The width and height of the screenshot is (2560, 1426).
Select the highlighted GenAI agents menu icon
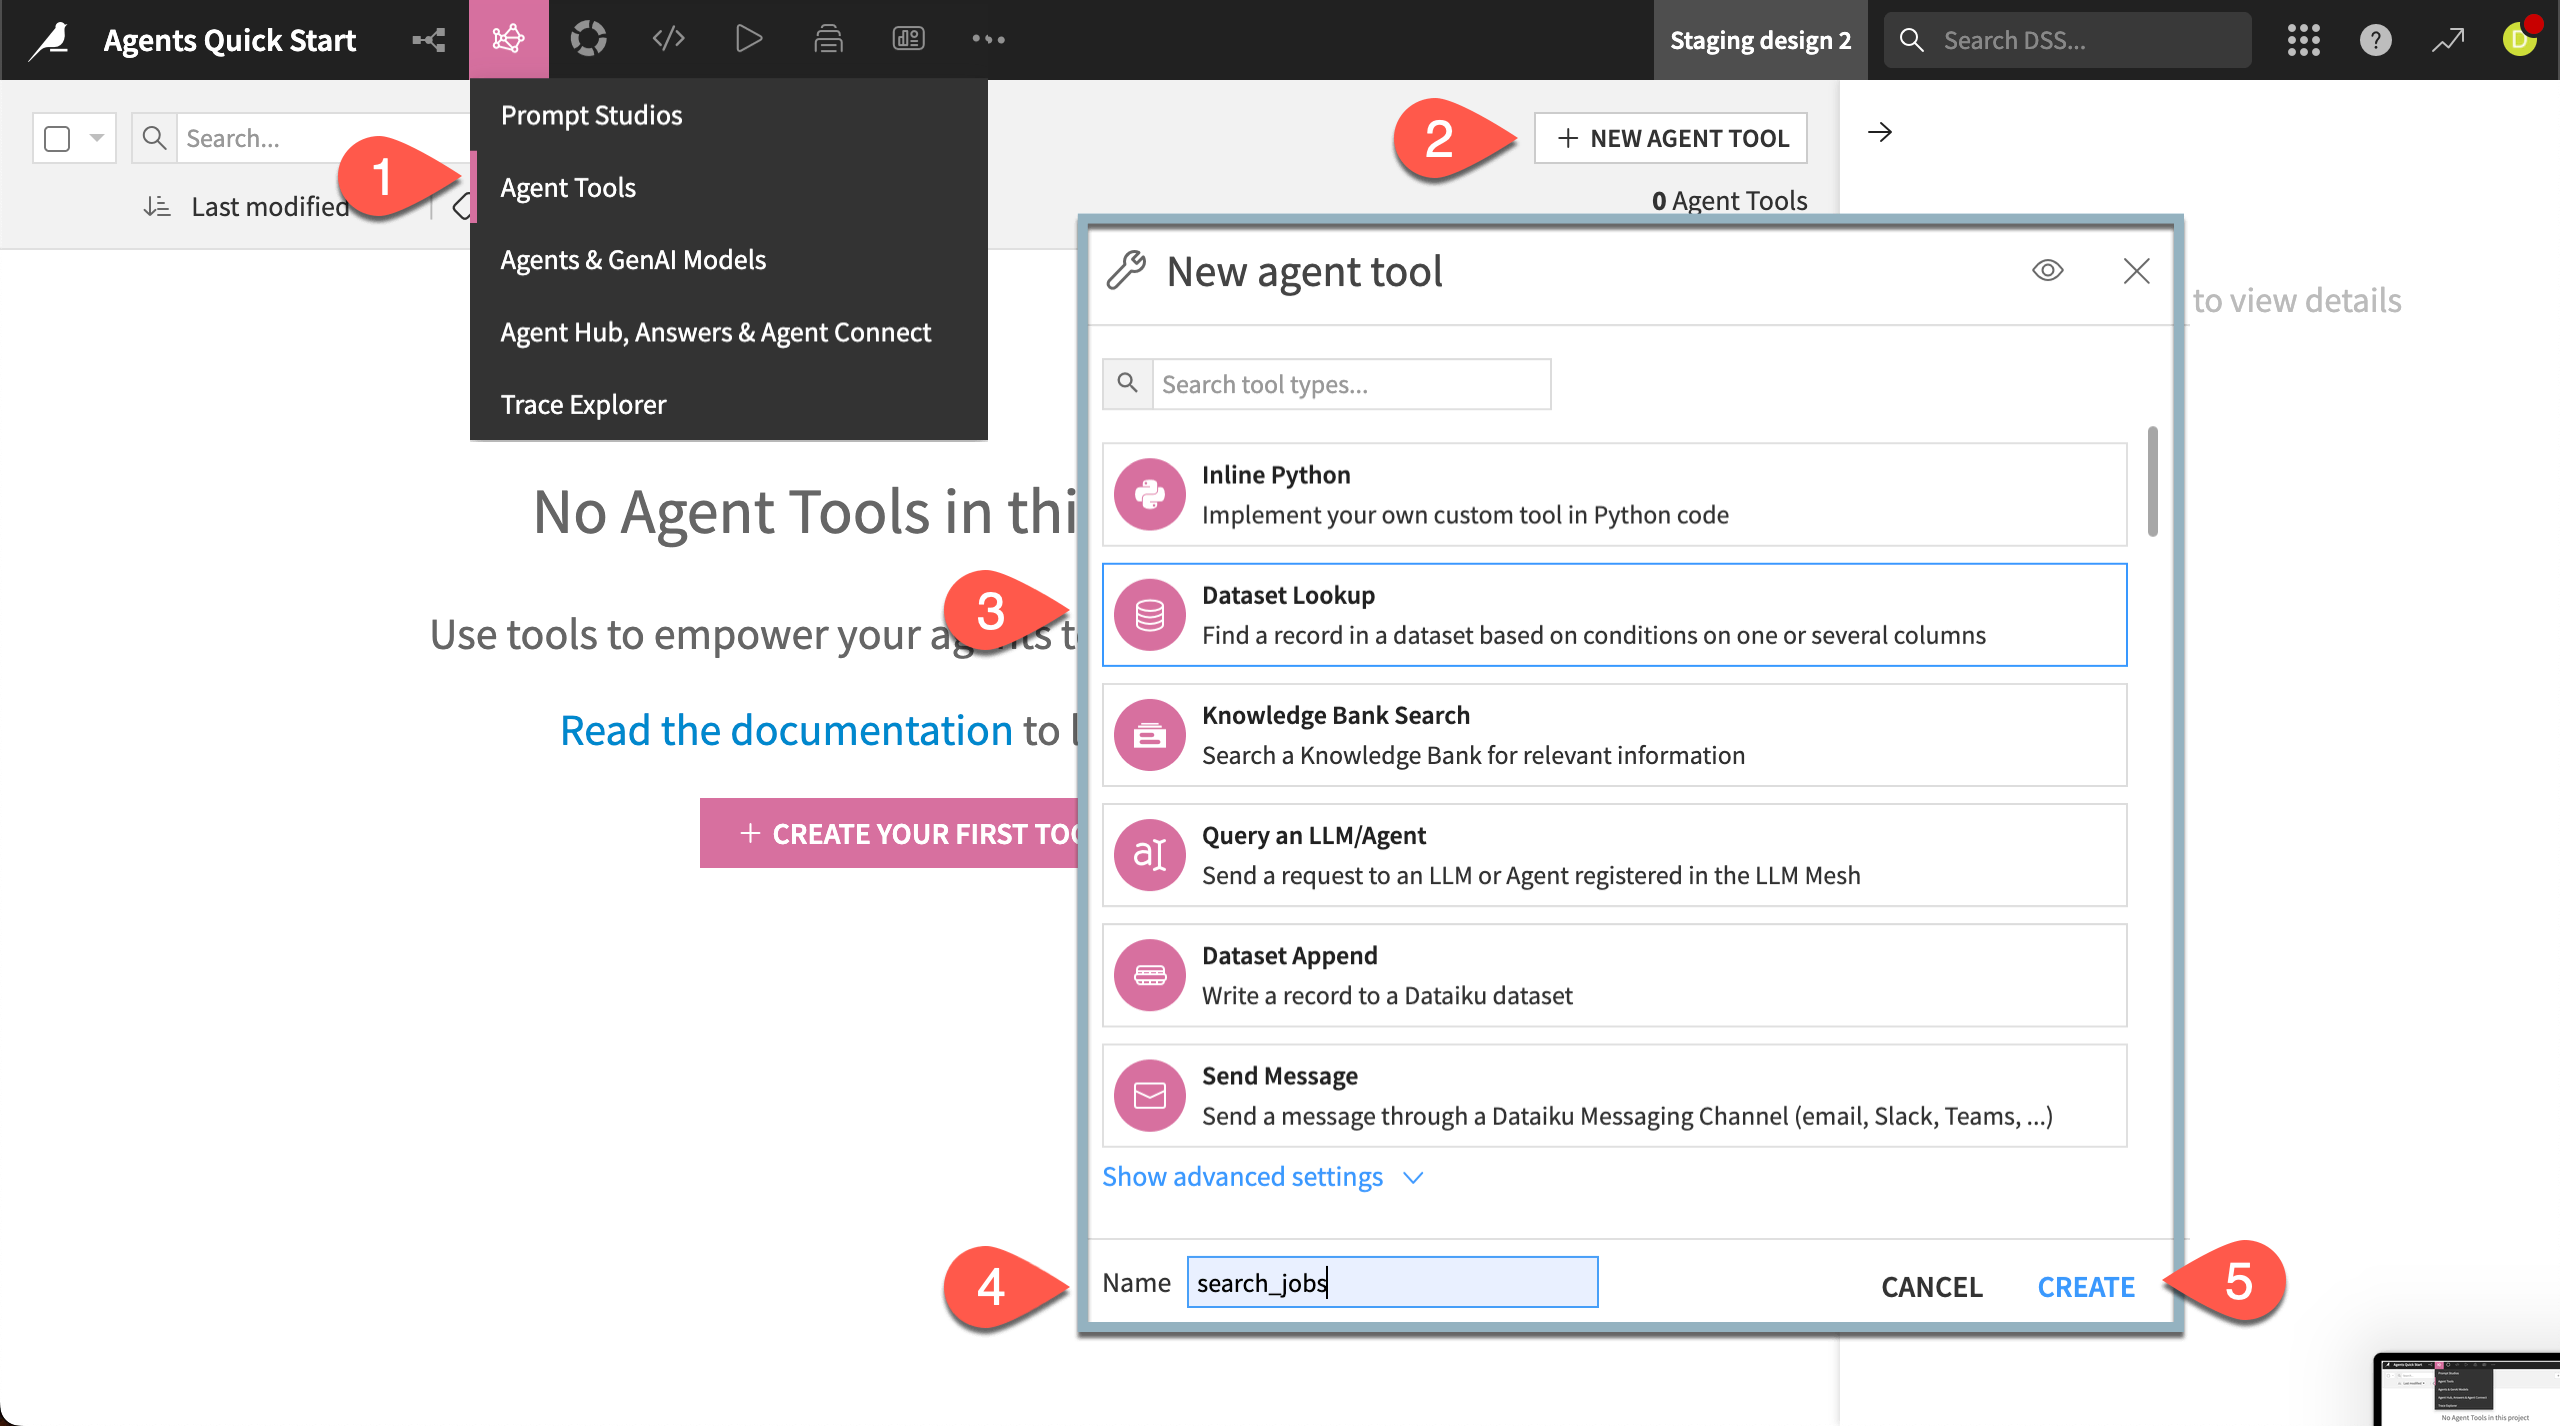pyautogui.click(x=509, y=39)
